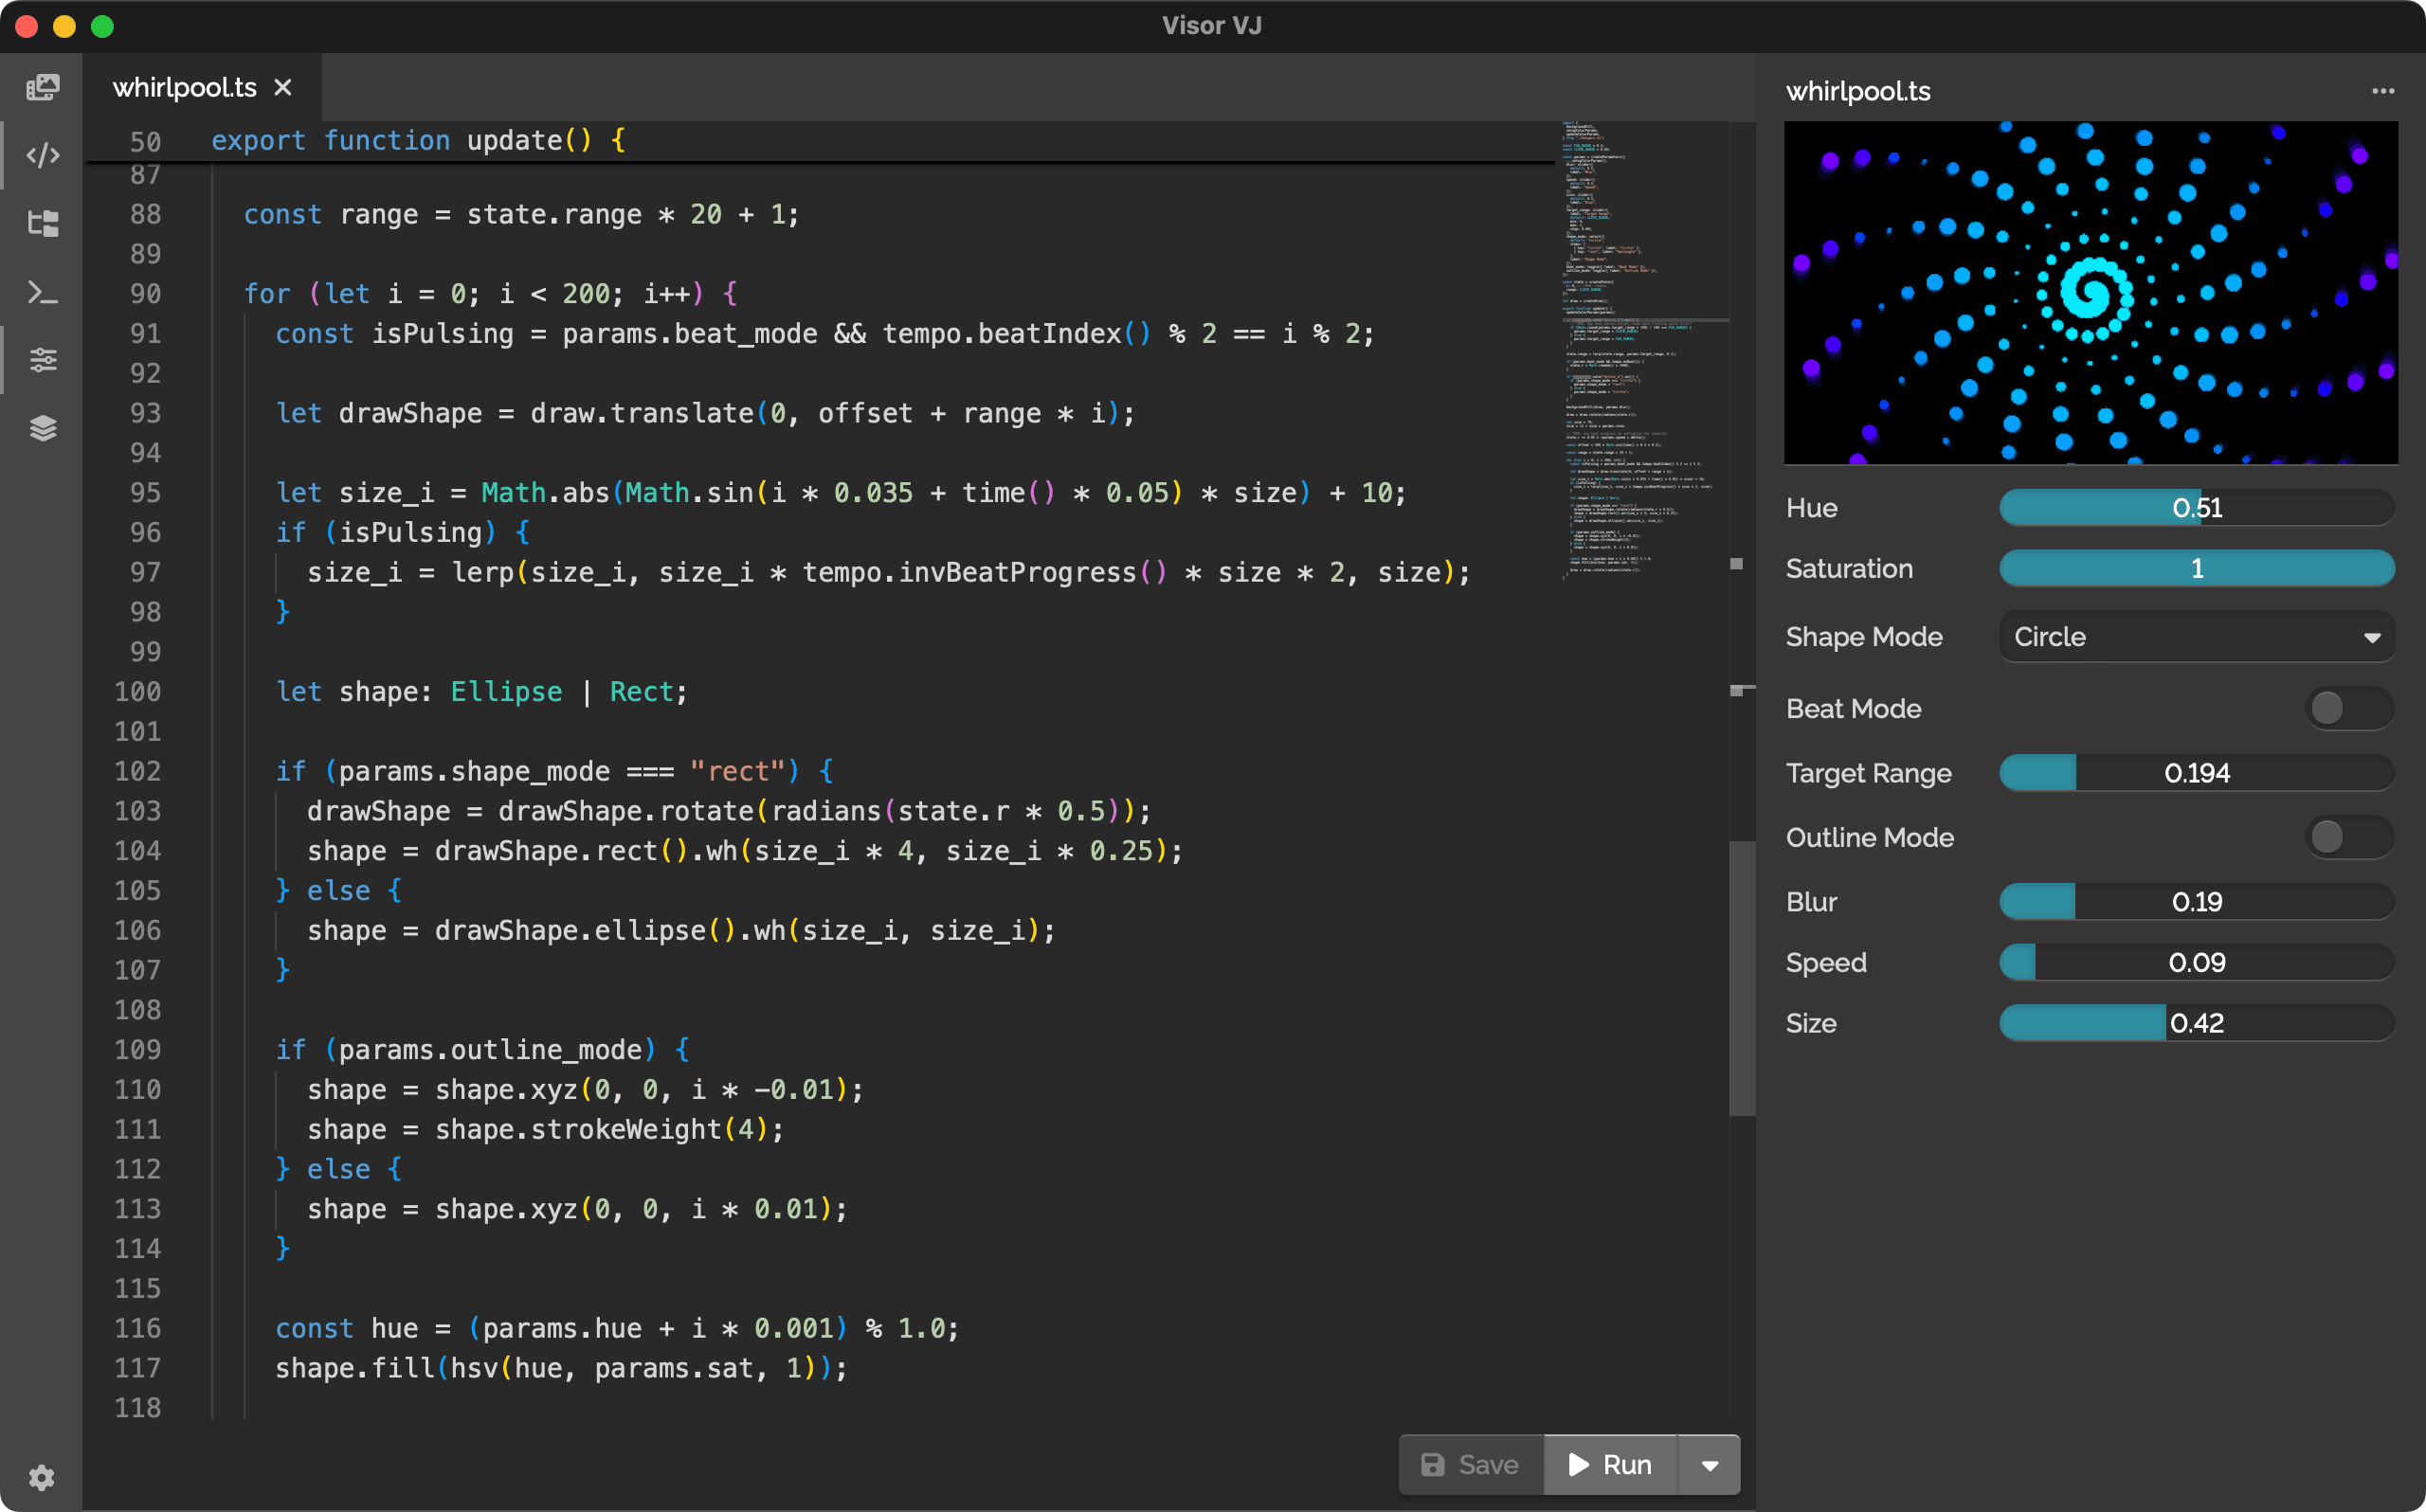Select the whirlpool.ts tab
Image resolution: width=2426 pixels, height=1512 pixels.
185,88
